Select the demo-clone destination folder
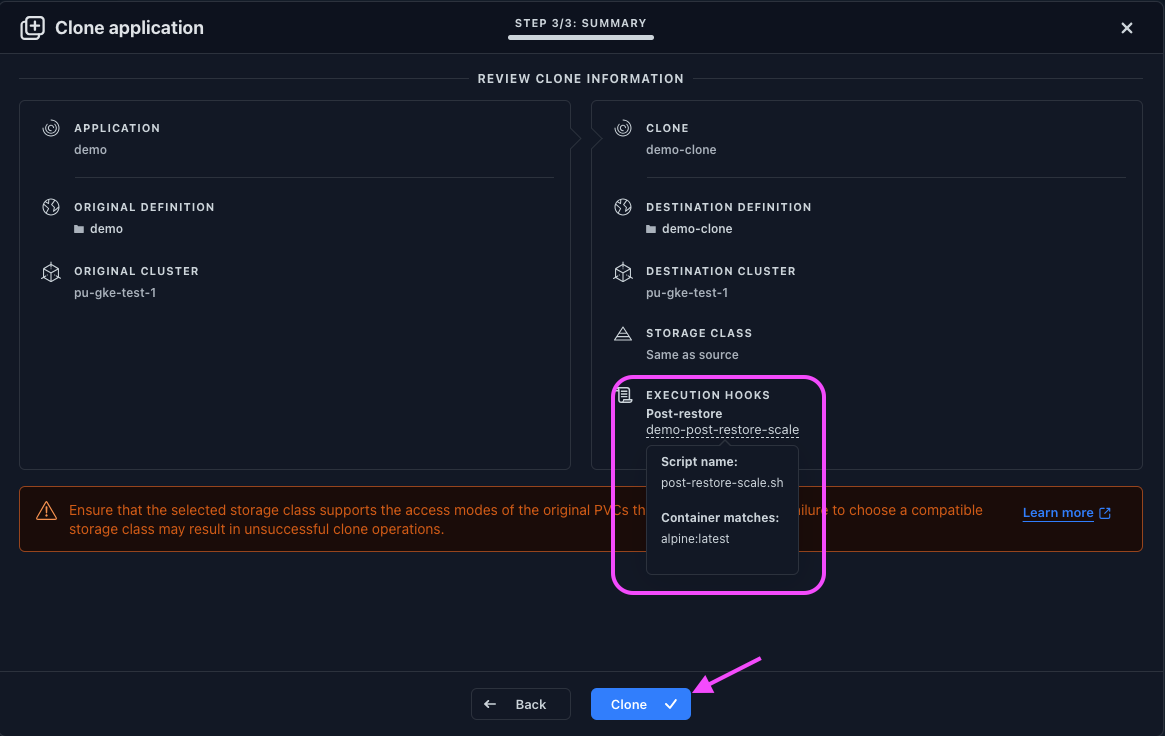 (696, 229)
